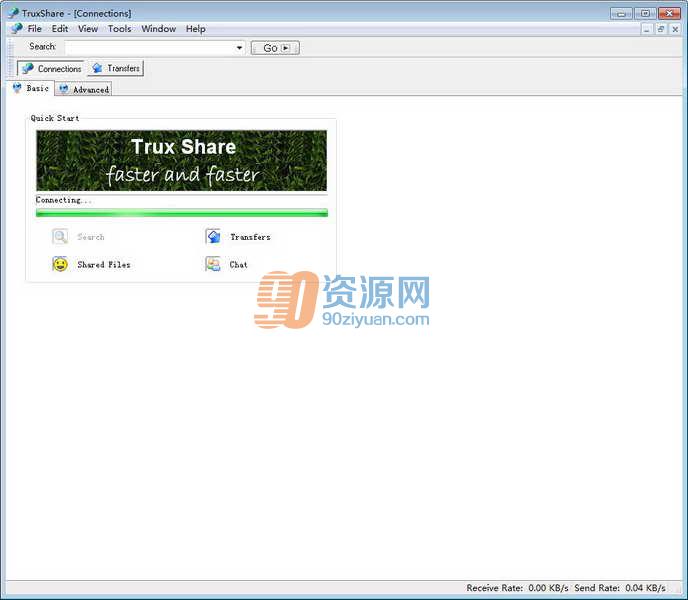This screenshot has height=600, width=688.
Task: Click the TruxShare icon in title bar
Action: pos(14,13)
